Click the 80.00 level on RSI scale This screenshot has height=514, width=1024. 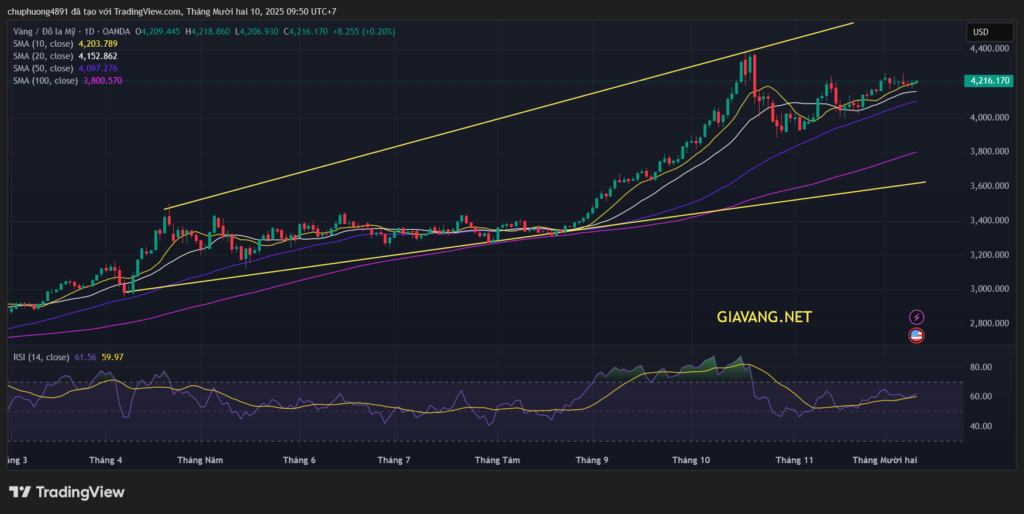click(981, 367)
